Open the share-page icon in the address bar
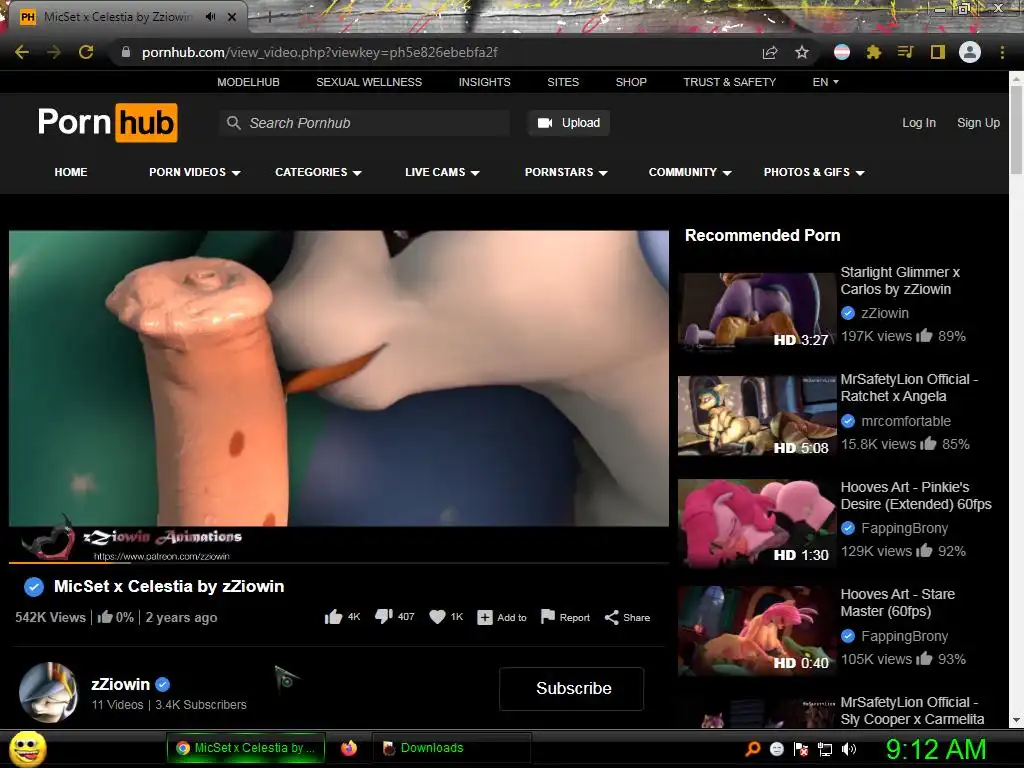This screenshot has width=1024, height=768. (x=770, y=52)
